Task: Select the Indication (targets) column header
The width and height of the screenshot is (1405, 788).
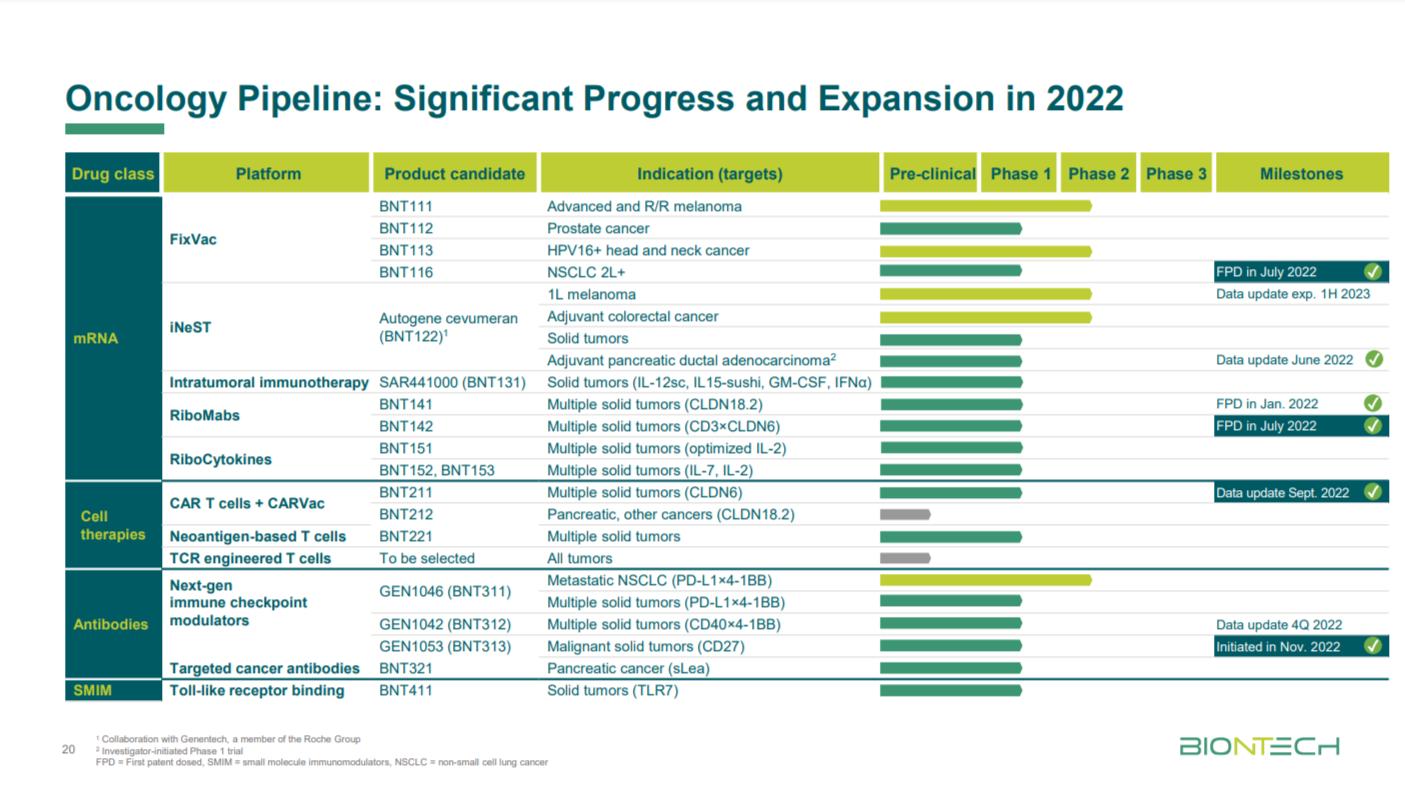Action: point(710,173)
